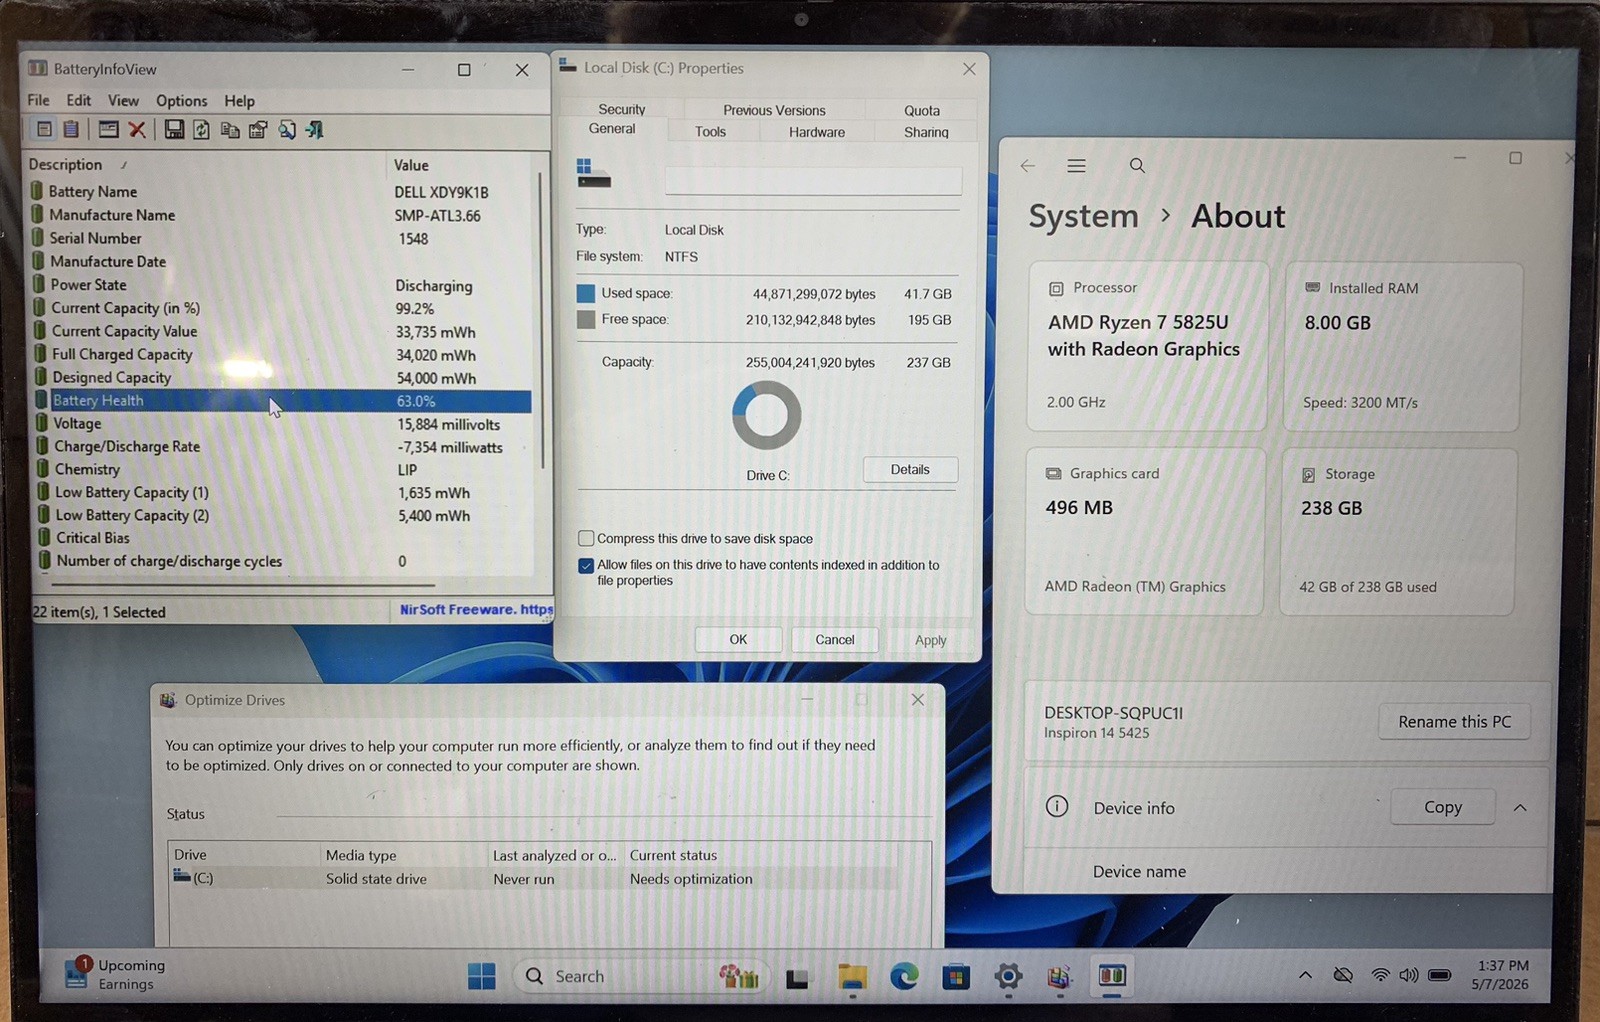
Task: Click Apply in Local Disk Properties
Action: (930, 640)
